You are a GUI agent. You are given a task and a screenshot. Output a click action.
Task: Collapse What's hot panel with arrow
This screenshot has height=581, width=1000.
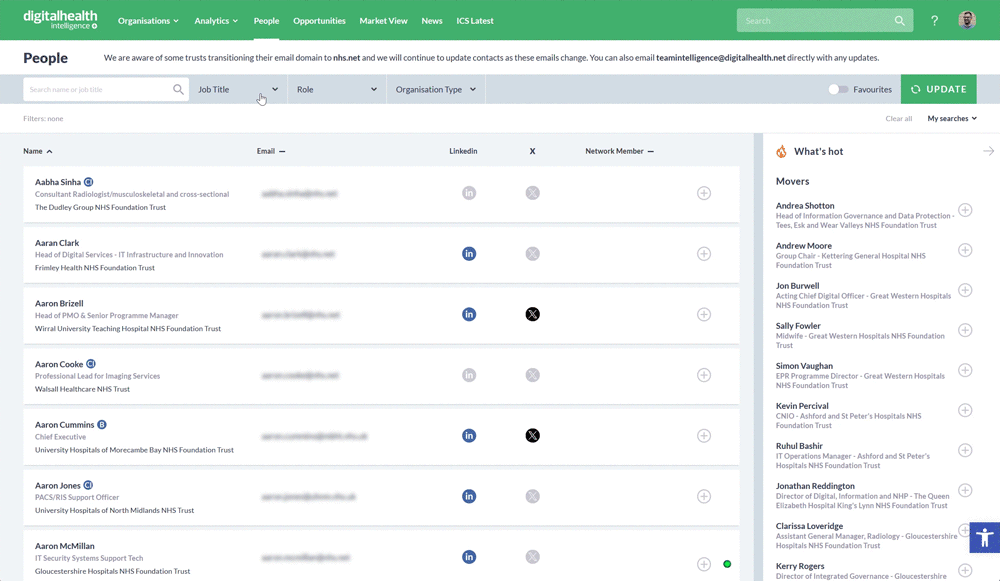point(988,151)
